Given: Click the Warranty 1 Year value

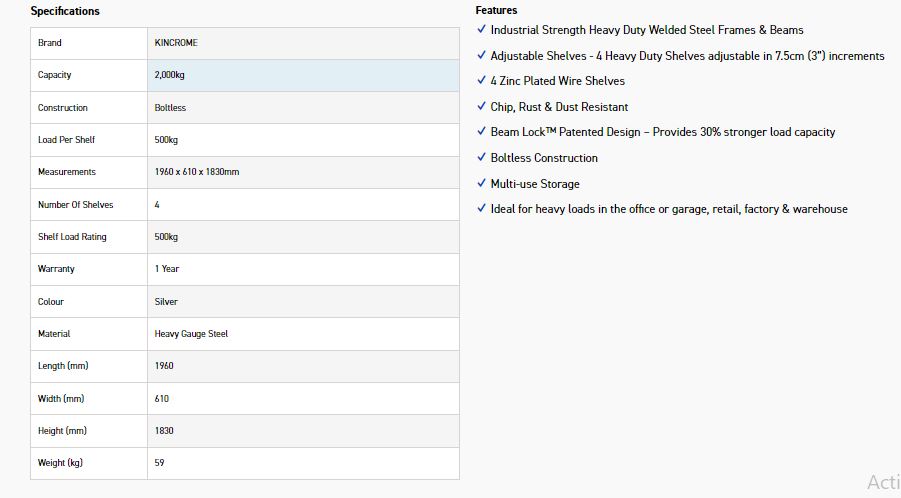Looking at the screenshot, I should (x=167, y=269).
